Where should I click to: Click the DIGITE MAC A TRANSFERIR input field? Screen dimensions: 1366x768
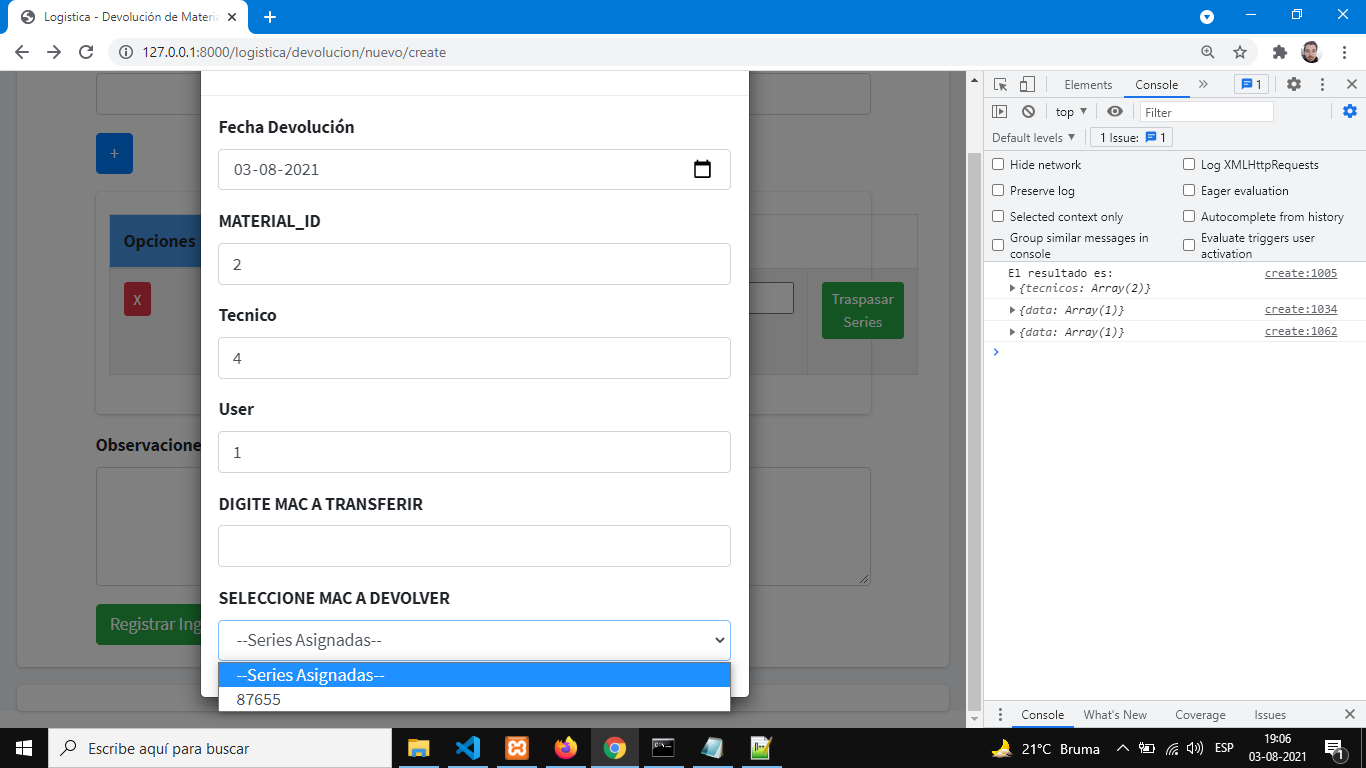(474, 546)
